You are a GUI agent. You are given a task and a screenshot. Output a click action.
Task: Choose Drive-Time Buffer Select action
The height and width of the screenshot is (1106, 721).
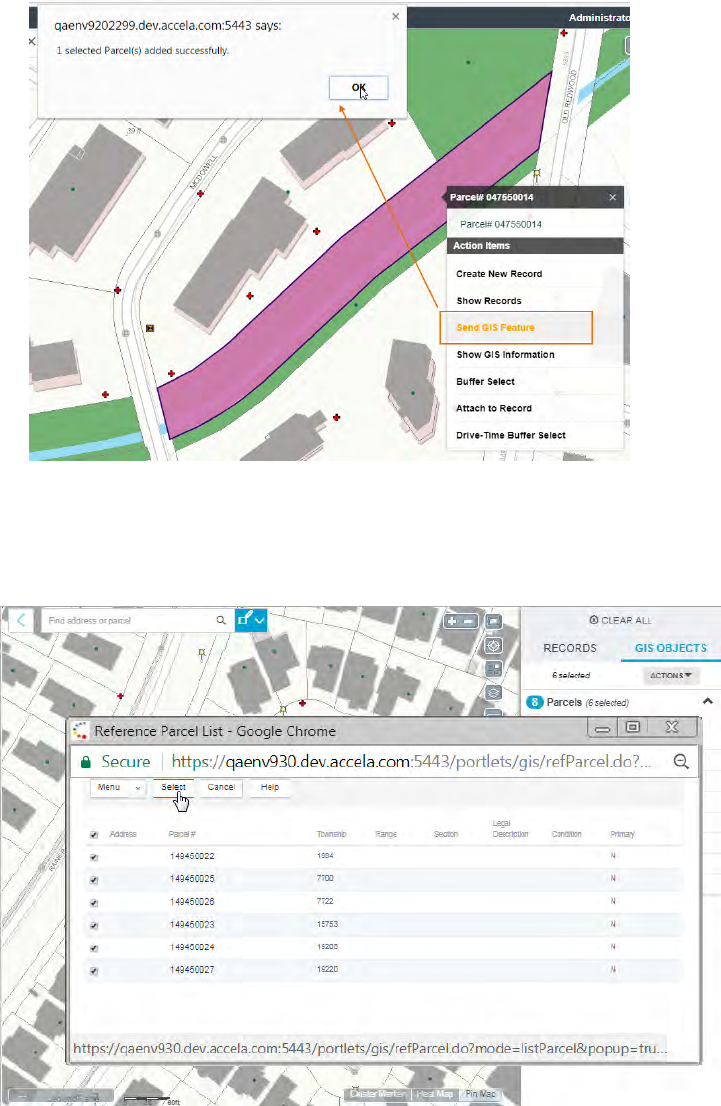[511, 435]
